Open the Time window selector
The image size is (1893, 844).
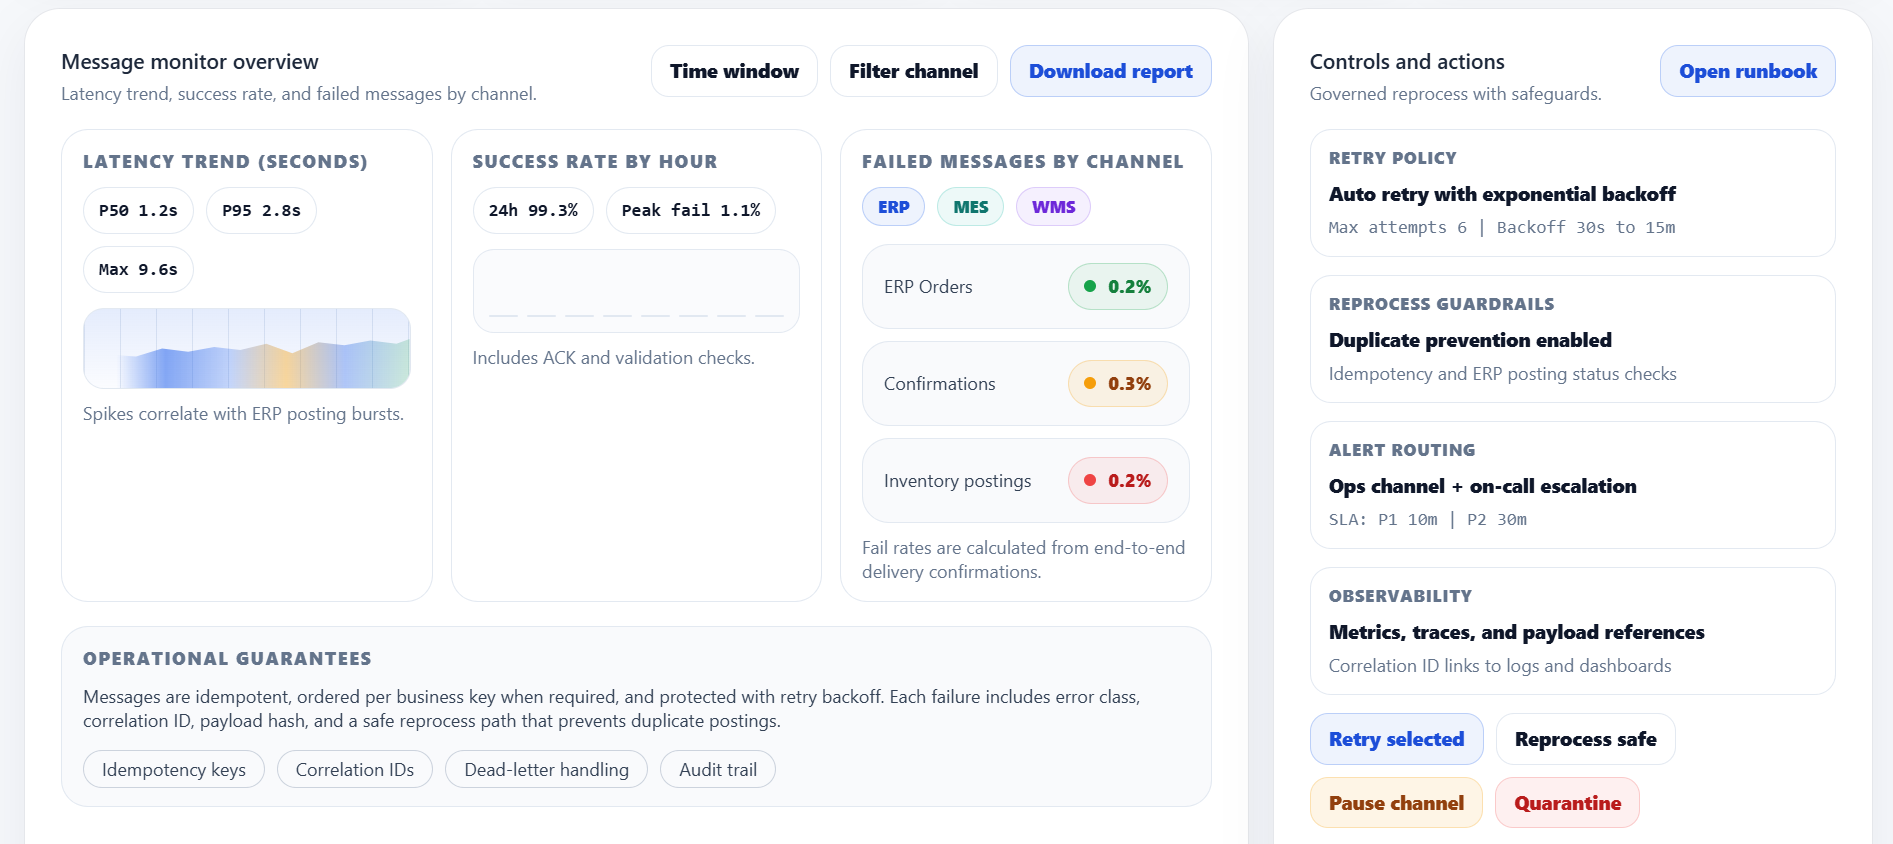[734, 71]
